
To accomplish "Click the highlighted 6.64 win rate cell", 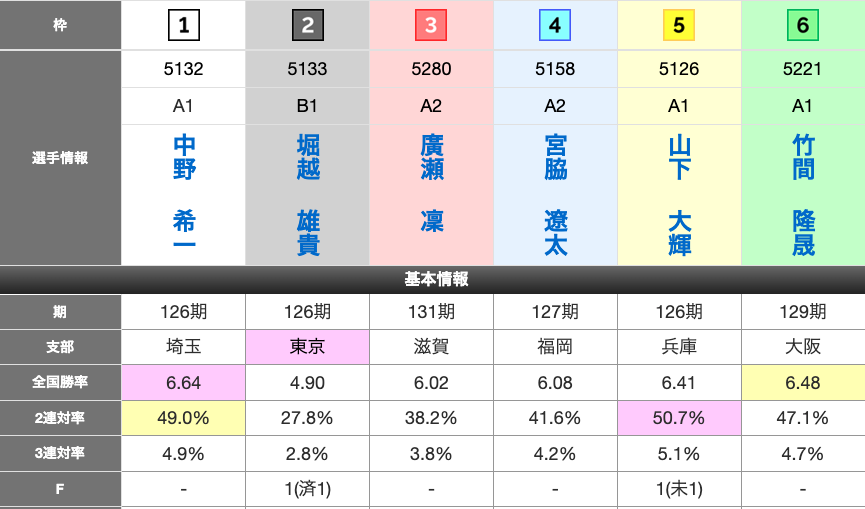I will tap(184, 383).
